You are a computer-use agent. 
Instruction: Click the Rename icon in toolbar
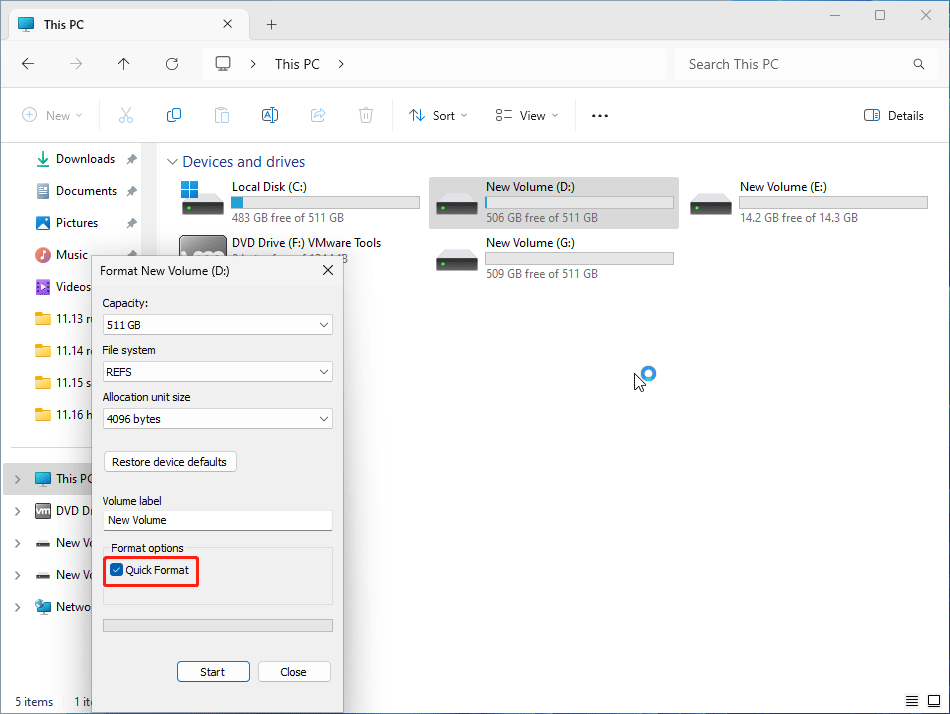(269, 116)
